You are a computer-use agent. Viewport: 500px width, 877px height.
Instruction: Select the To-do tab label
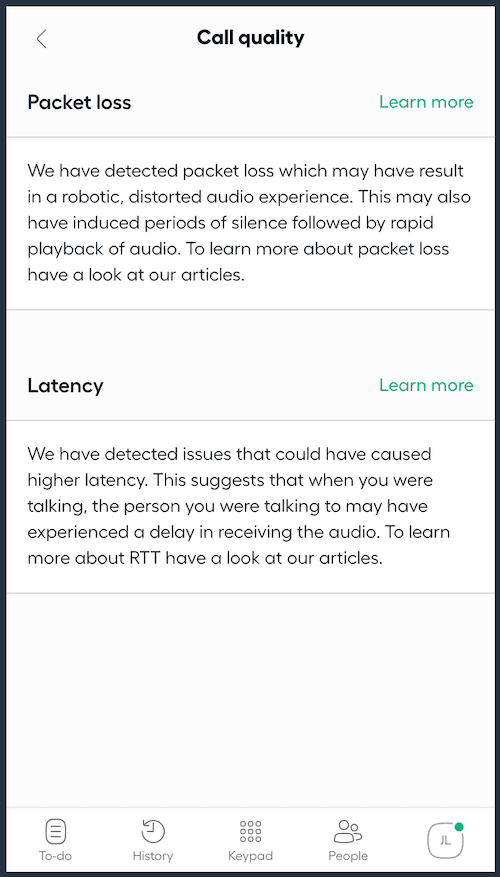click(55, 856)
